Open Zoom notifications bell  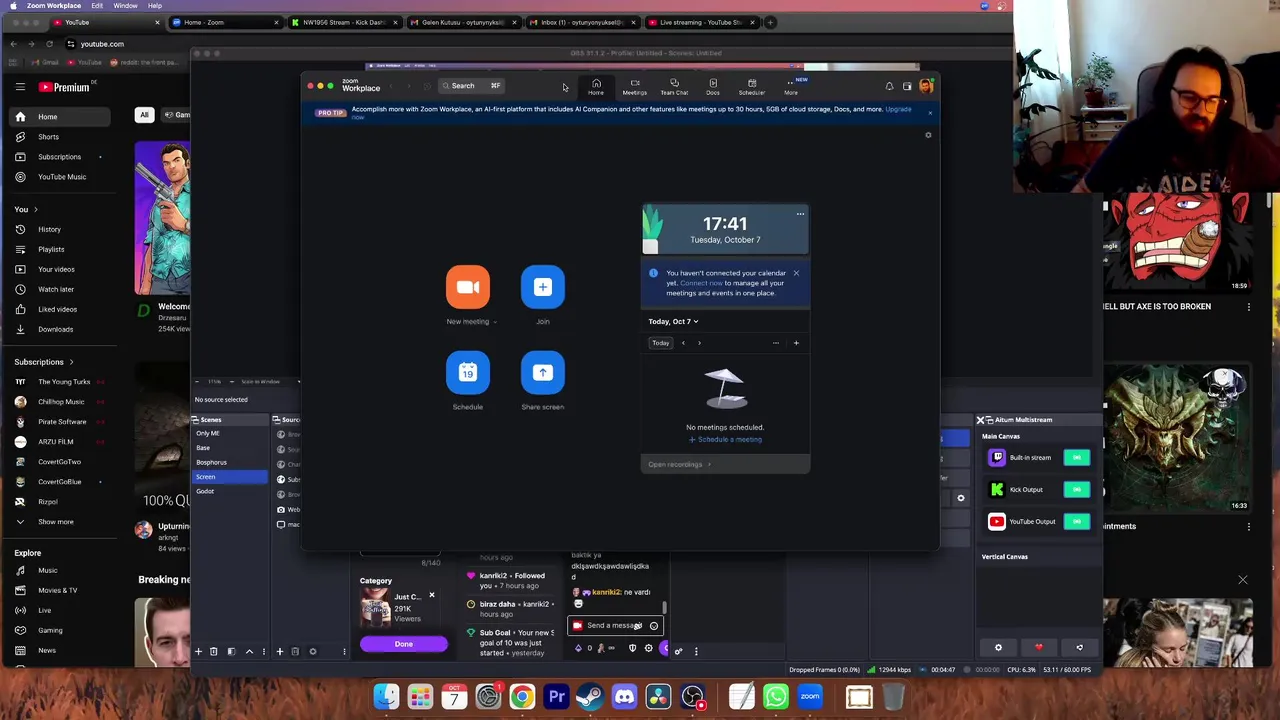[x=889, y=86]
